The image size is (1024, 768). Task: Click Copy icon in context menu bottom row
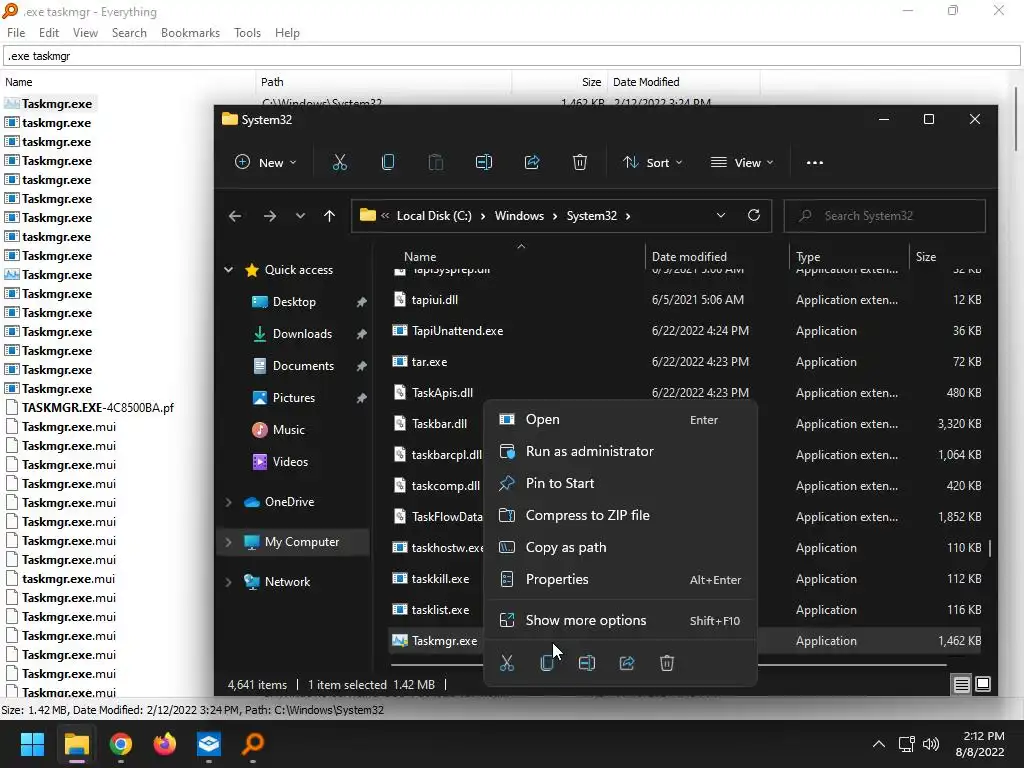point(547,664)
